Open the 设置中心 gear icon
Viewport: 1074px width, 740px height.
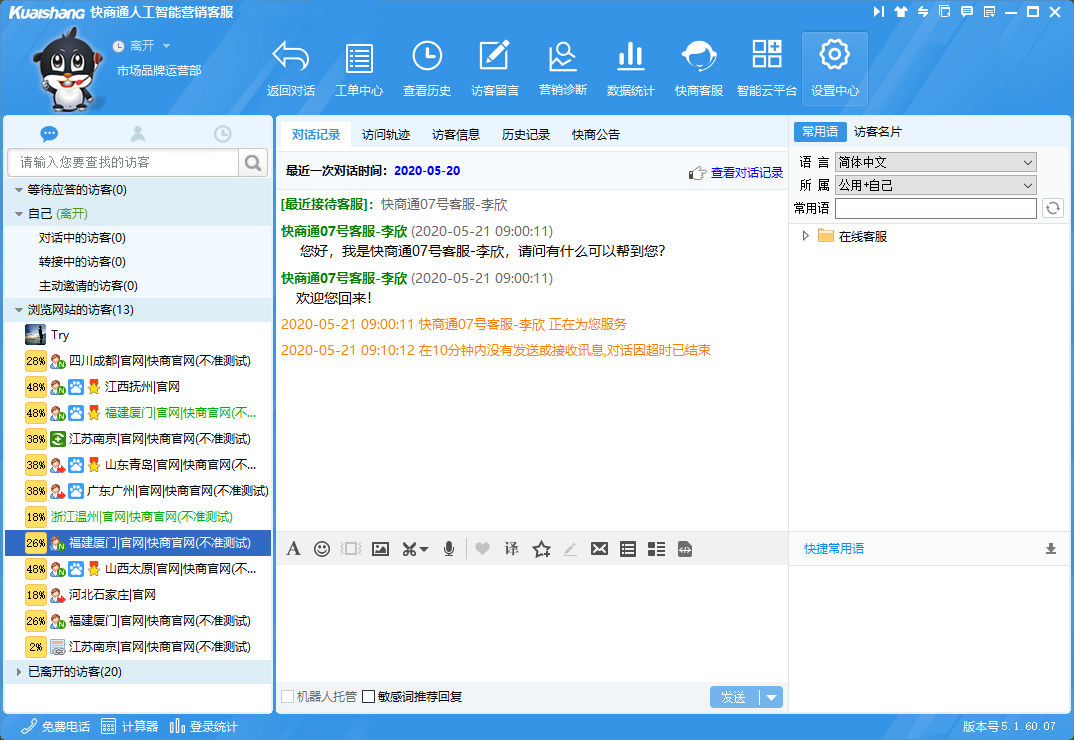click(x=834, y=58)
